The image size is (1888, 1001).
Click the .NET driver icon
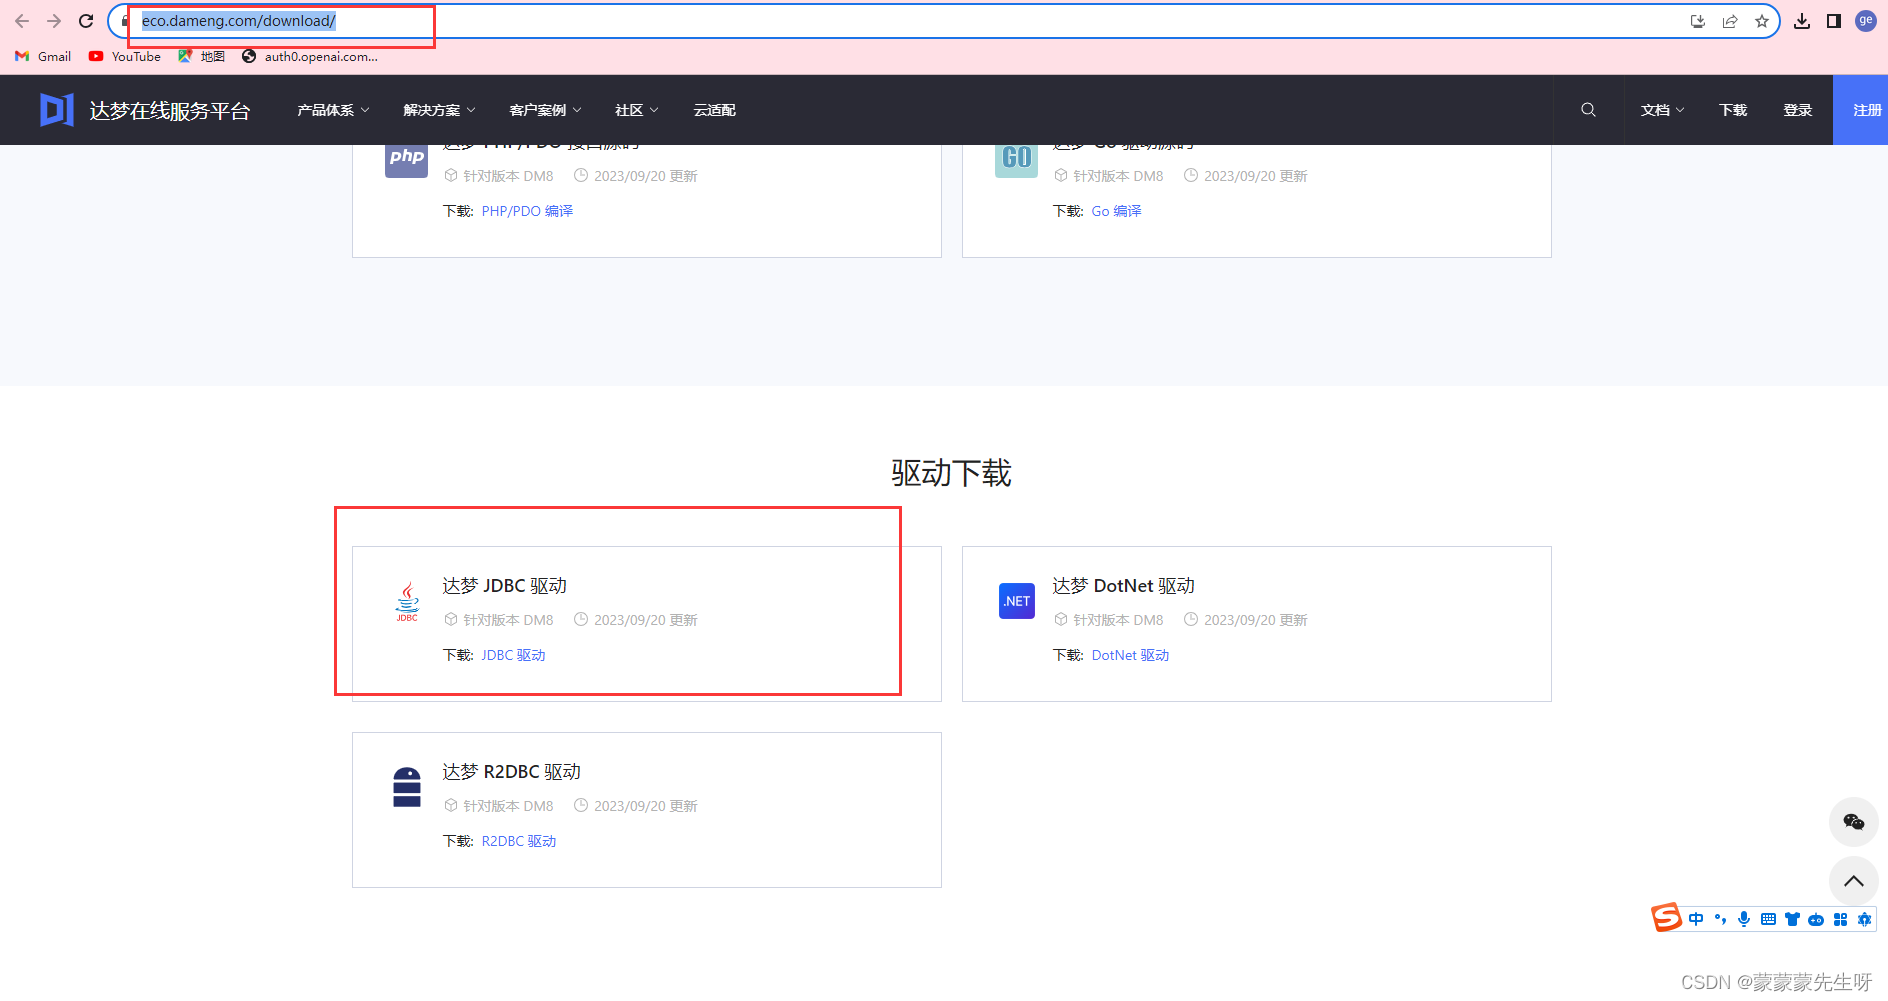click(x=1016, y=601)
